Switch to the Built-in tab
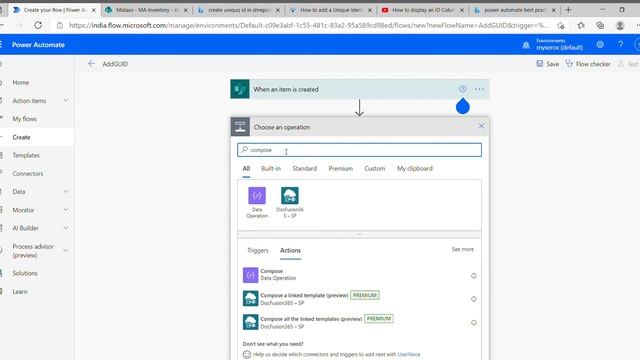 (271, 169)
